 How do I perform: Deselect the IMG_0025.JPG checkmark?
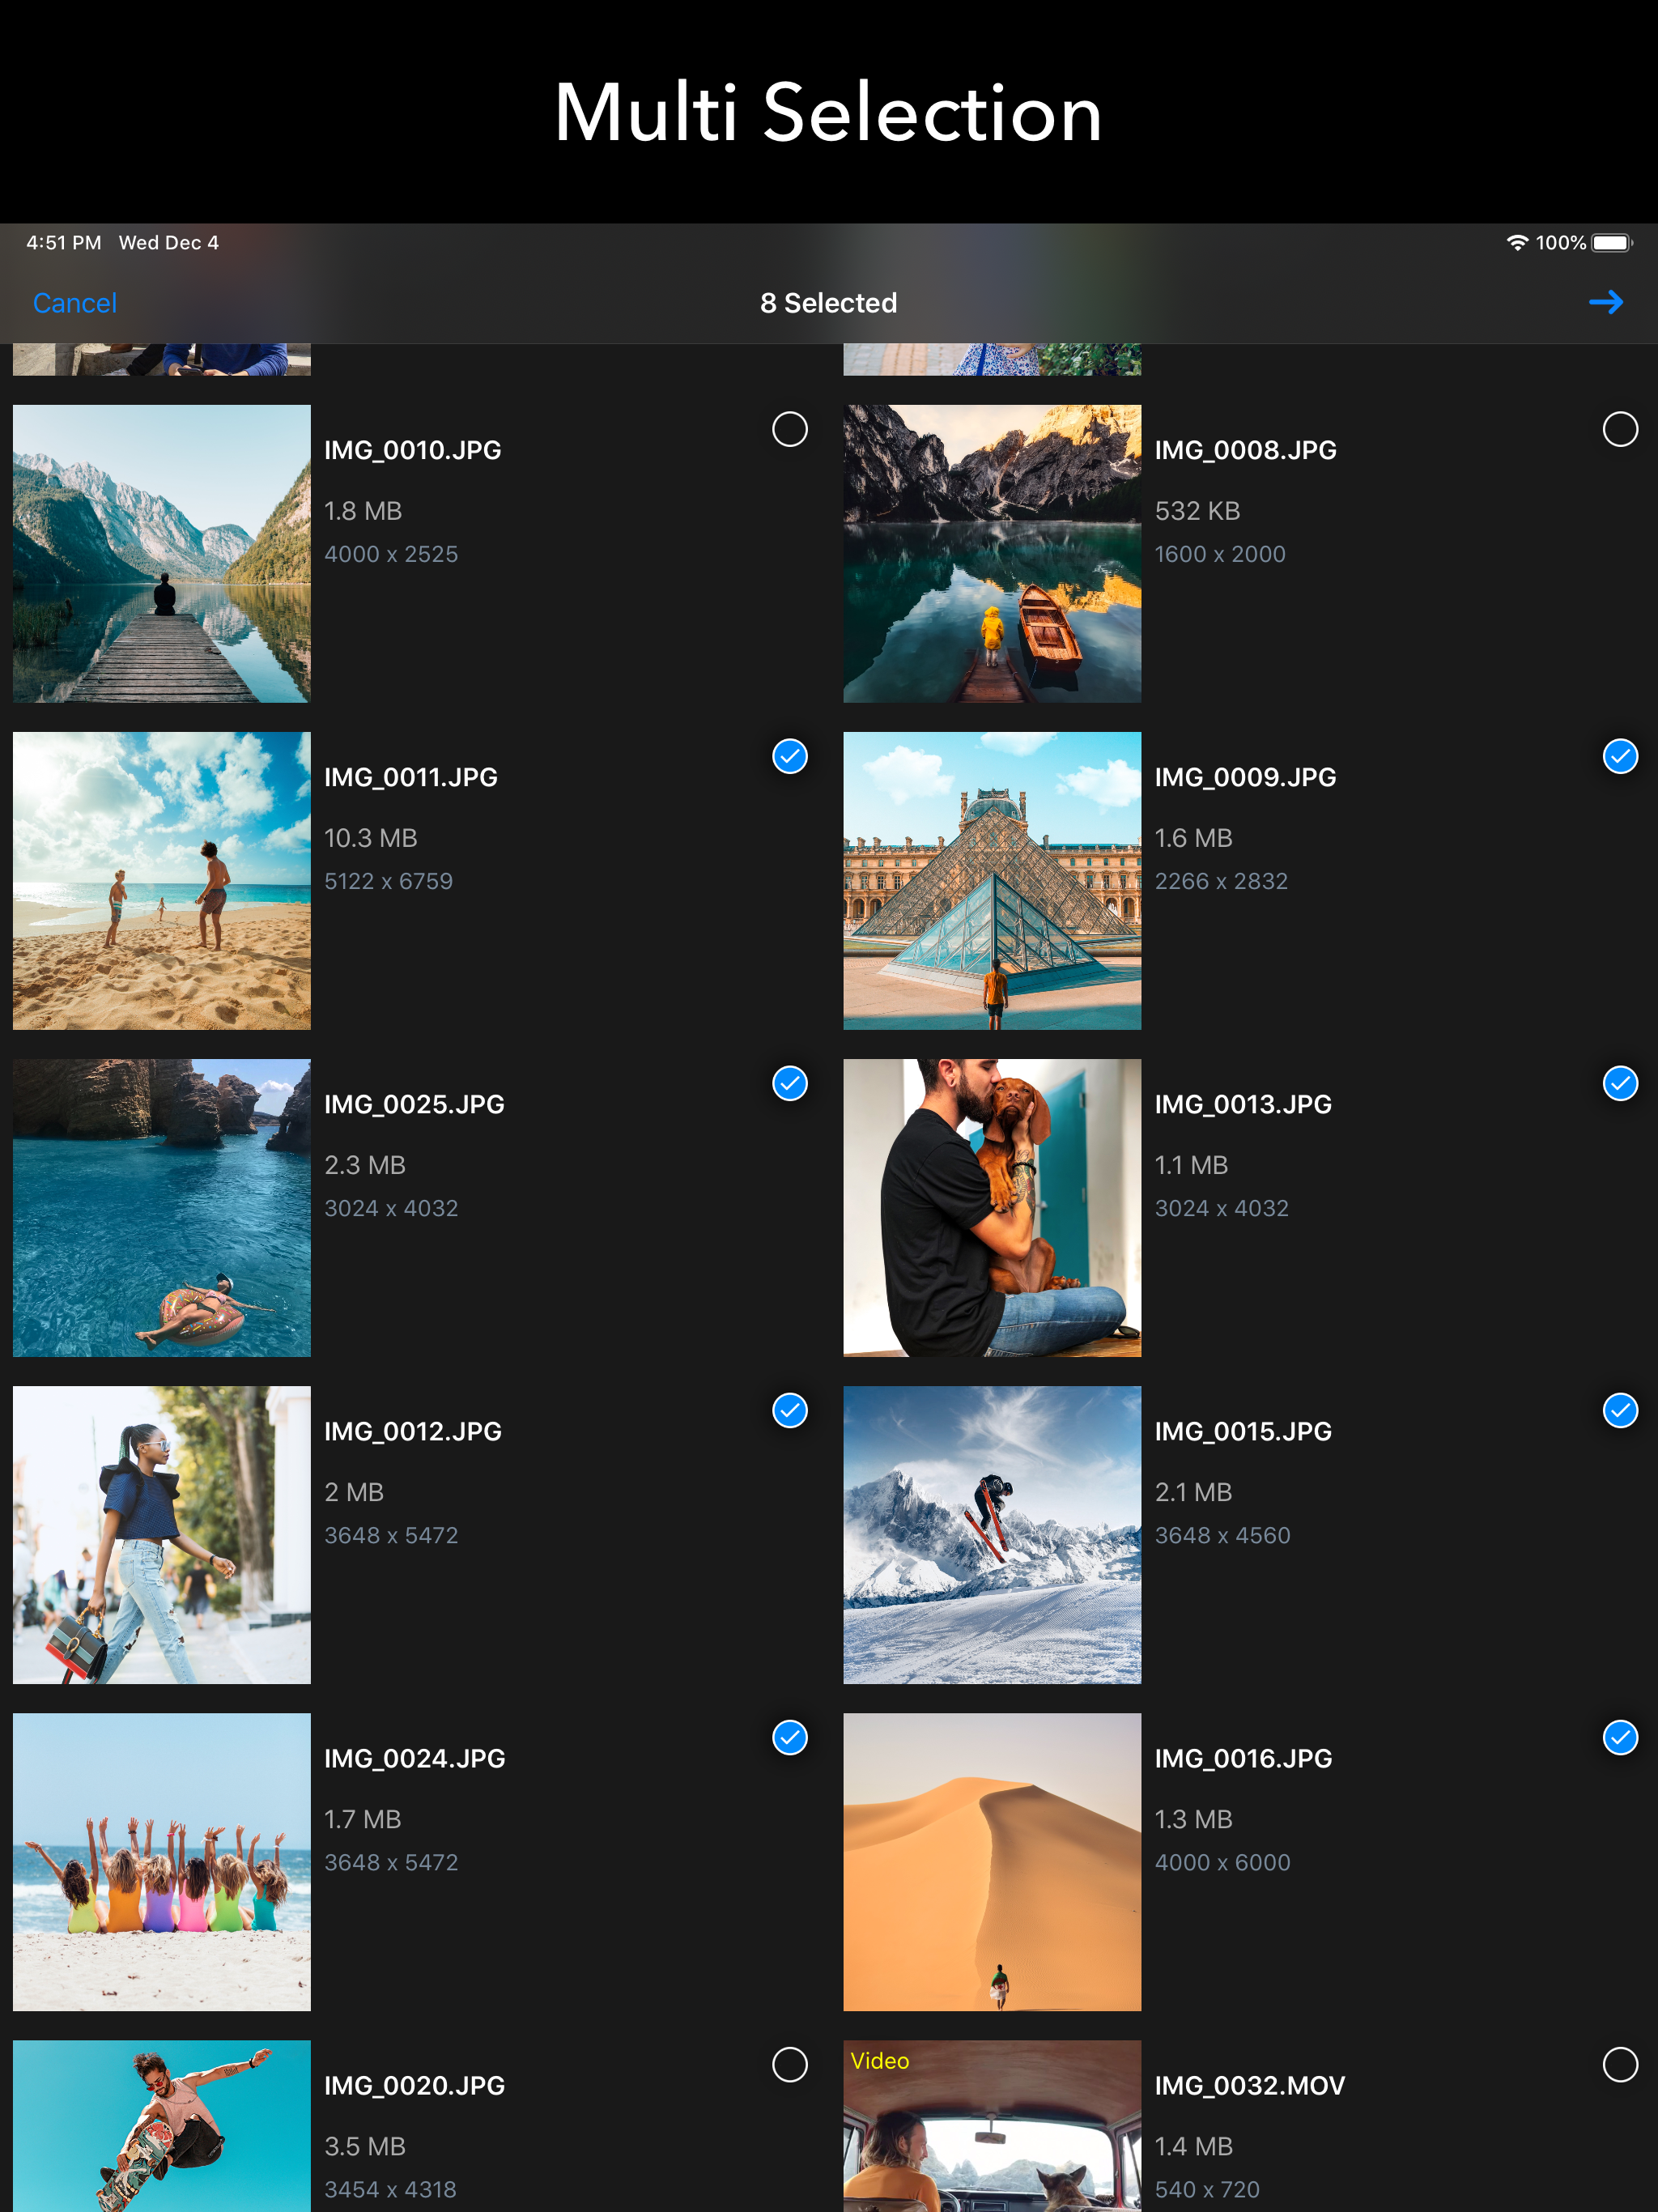pyautogui.click(x=789, y=1083)
